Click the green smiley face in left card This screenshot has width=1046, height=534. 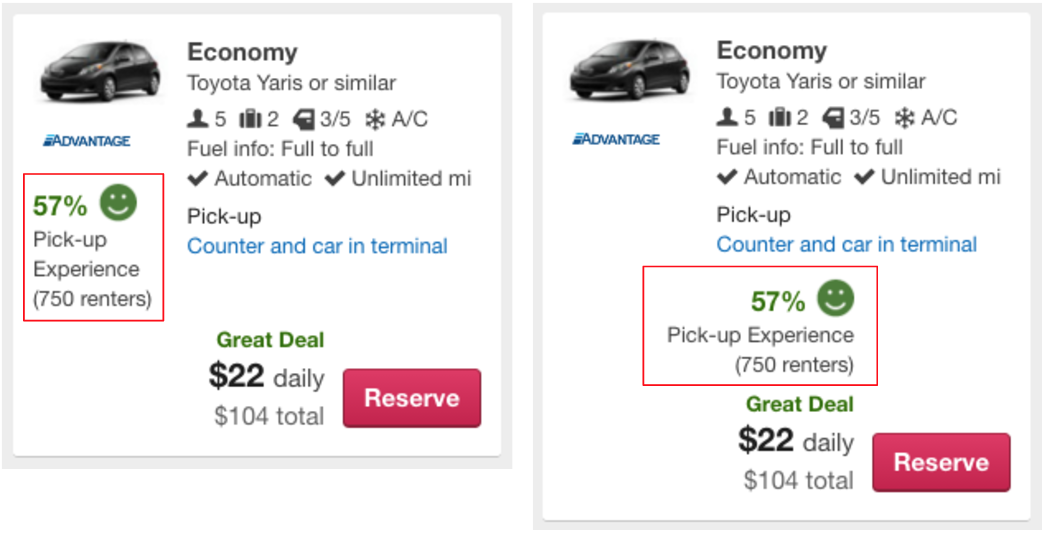[x=119, y=203]
